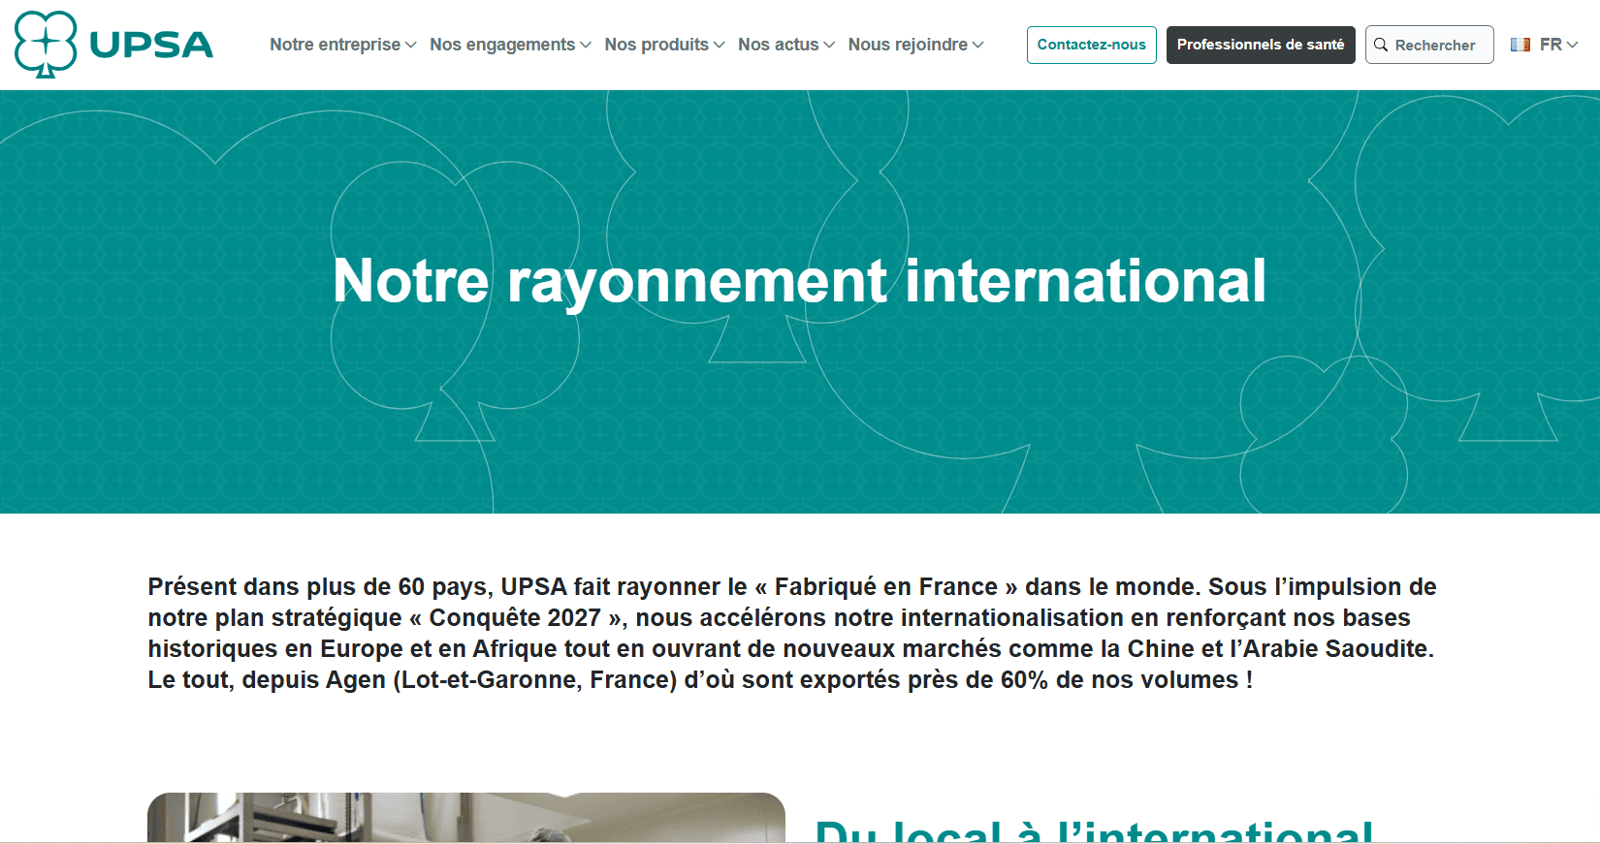Click the UPSA clover logo
This screenshot has width=1600, height=844.
coord(45,44)
